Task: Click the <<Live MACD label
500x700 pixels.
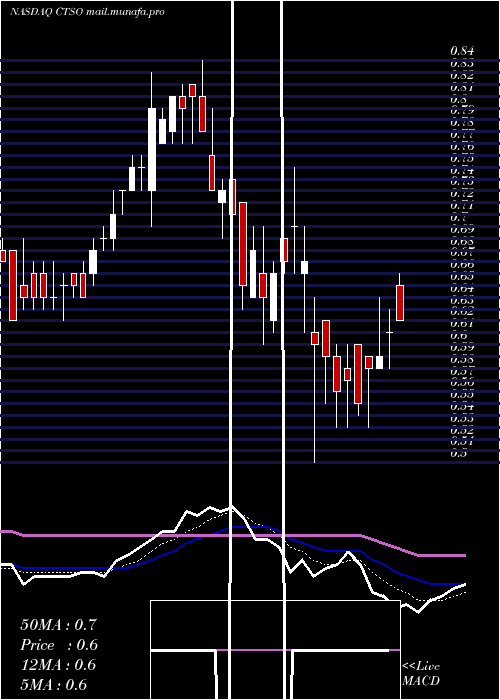Action: click(421, 674)
